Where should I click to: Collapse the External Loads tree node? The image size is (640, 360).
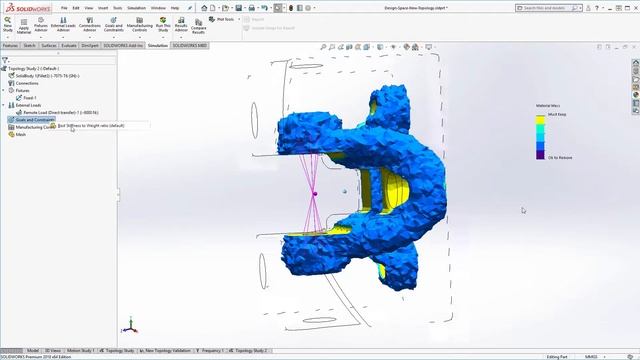click(x=4, y=105)
